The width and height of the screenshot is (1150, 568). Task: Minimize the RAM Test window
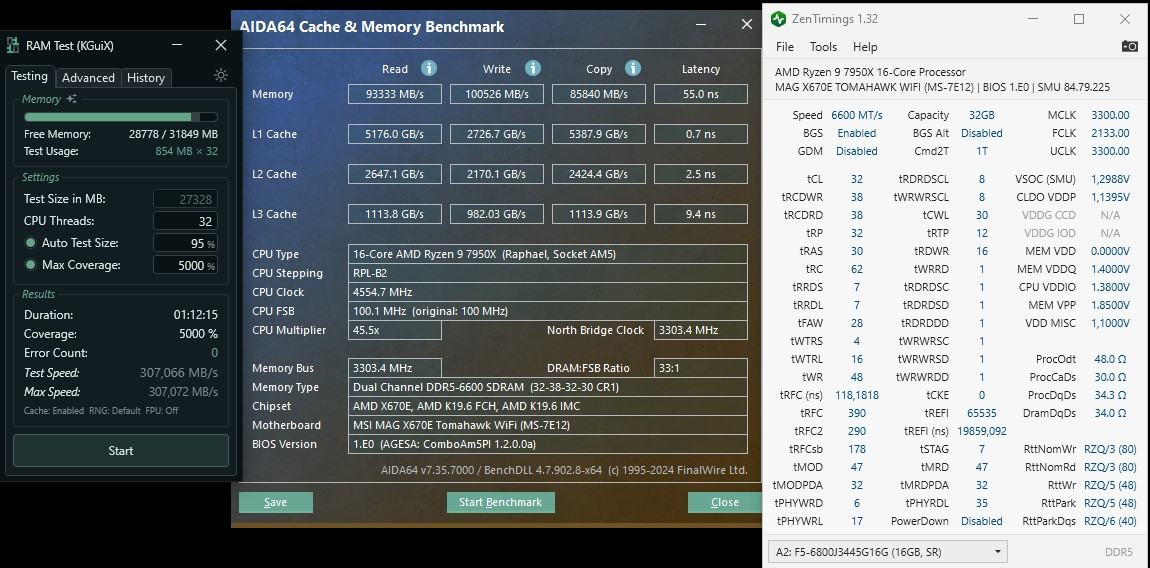pos(177,45)
